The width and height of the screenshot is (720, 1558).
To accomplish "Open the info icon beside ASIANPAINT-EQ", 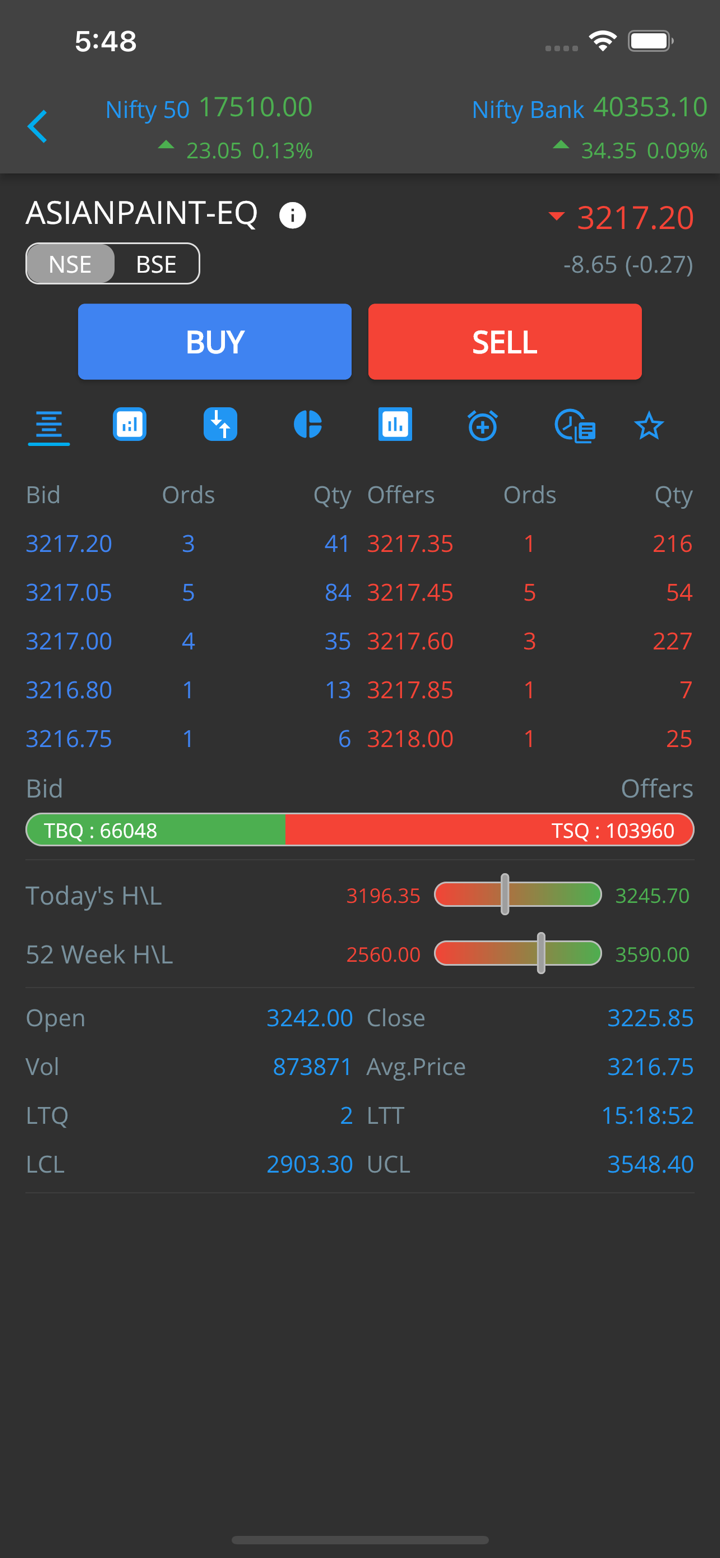I will coord(292,215).
